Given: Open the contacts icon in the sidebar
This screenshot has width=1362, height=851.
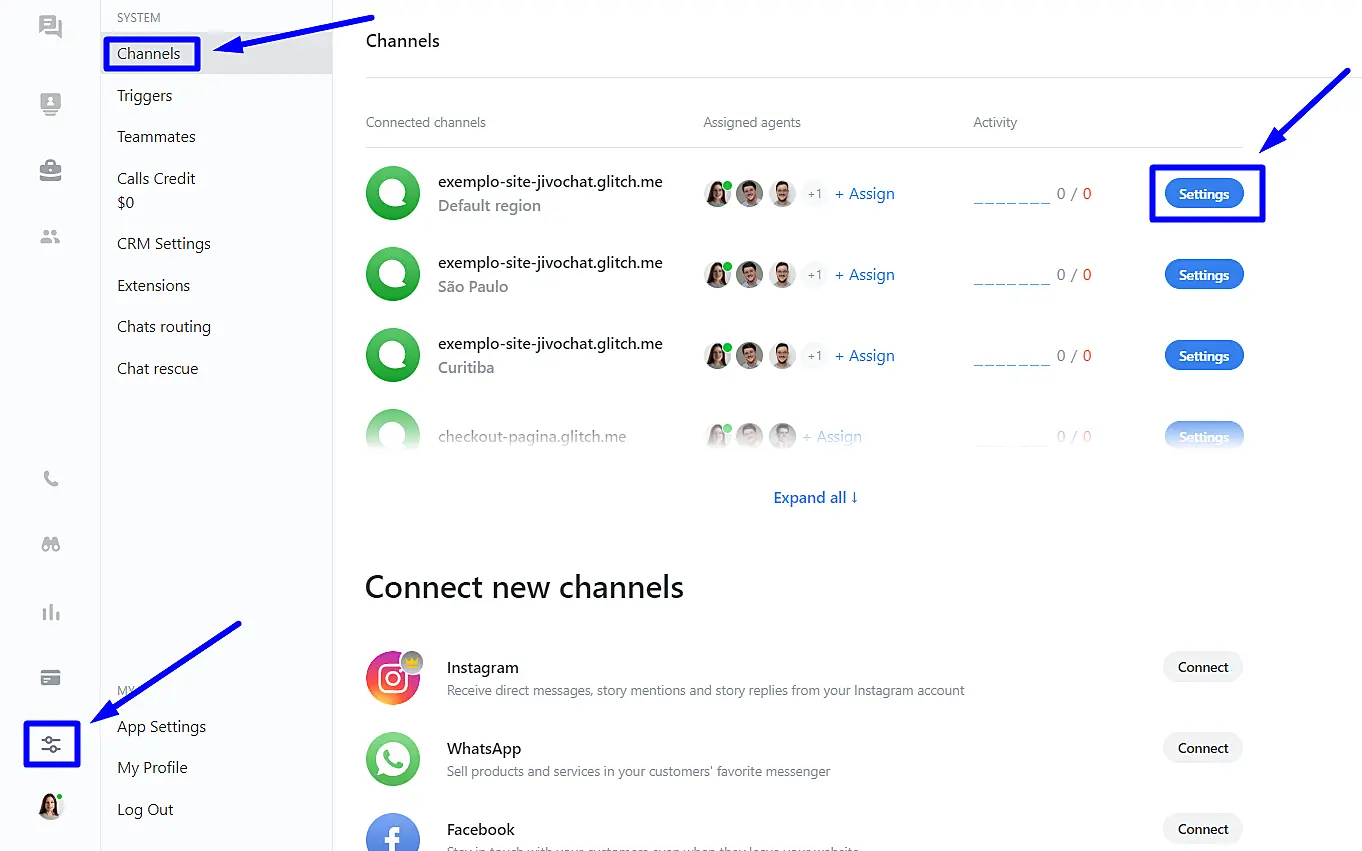Looking at the screenshot, I should [x=50, y=104].
